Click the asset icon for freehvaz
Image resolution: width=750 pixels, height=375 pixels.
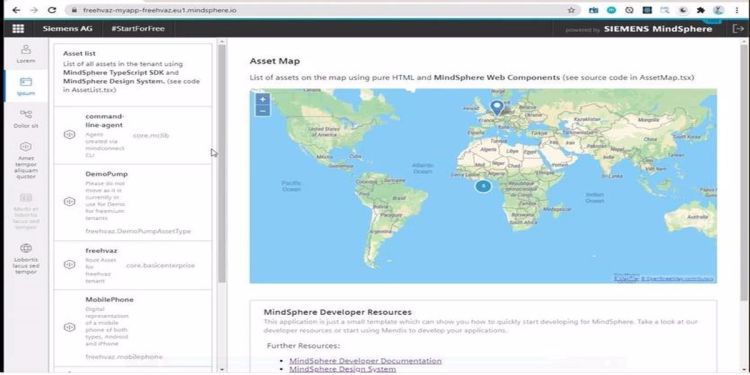tap(69, 265)
